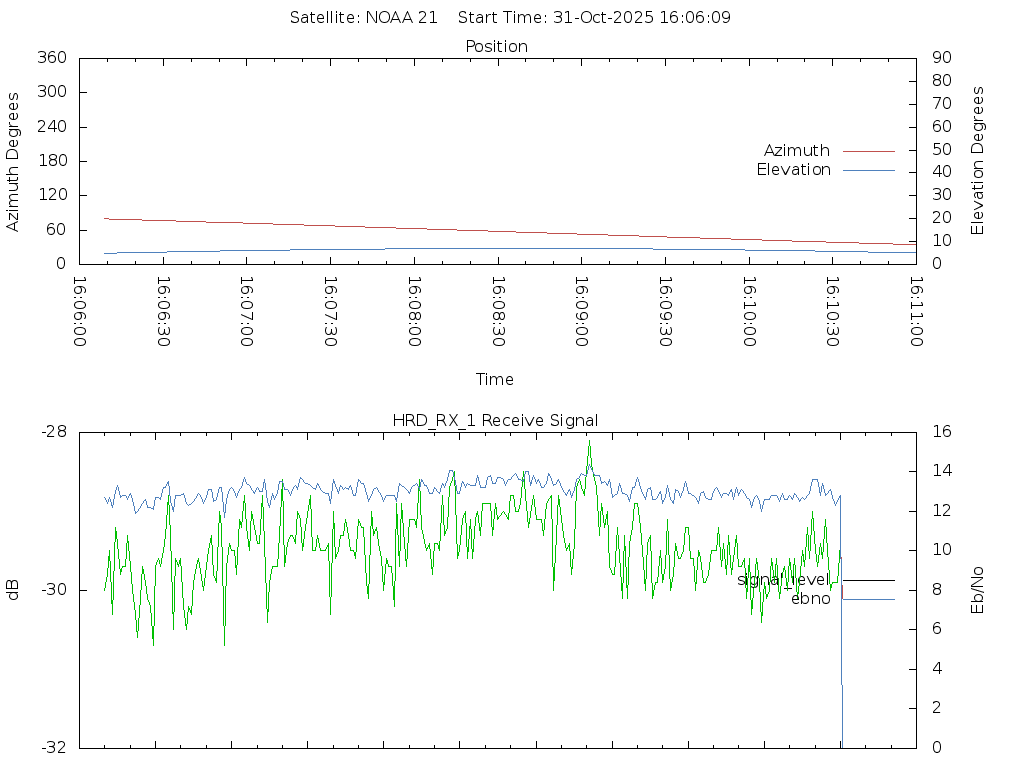Click the 360 azimuth axis tick value

coord(51,58)
